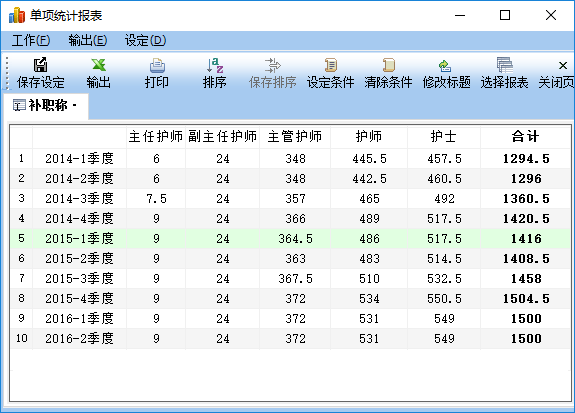Click 550.5 in 护士 column
The image size is (575, 413).
click(x=444, y=299)
